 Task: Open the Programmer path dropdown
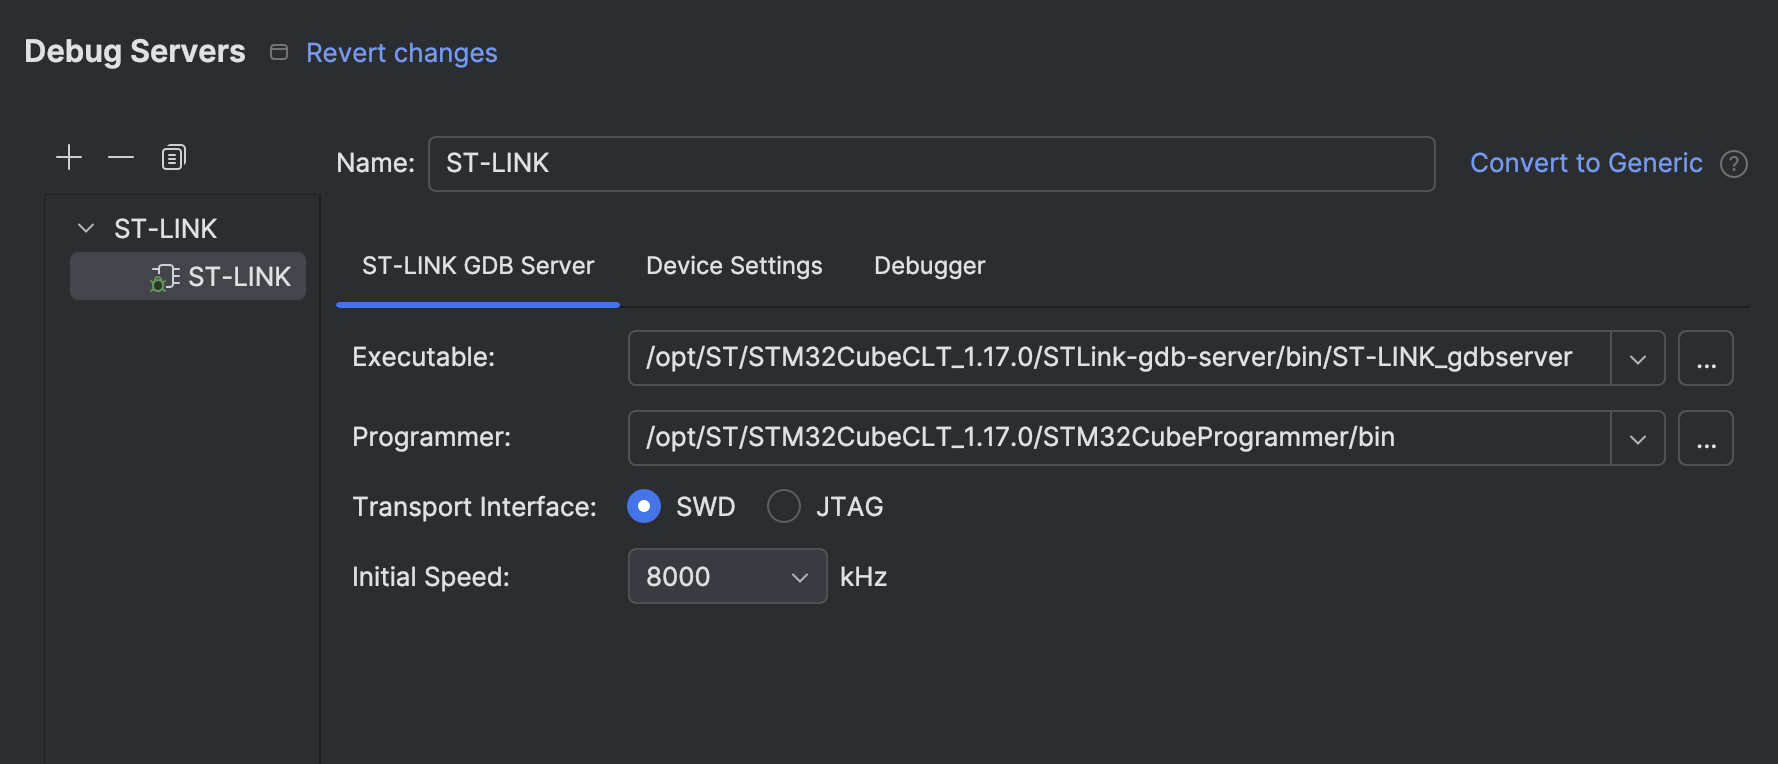tap(1637, 438)
